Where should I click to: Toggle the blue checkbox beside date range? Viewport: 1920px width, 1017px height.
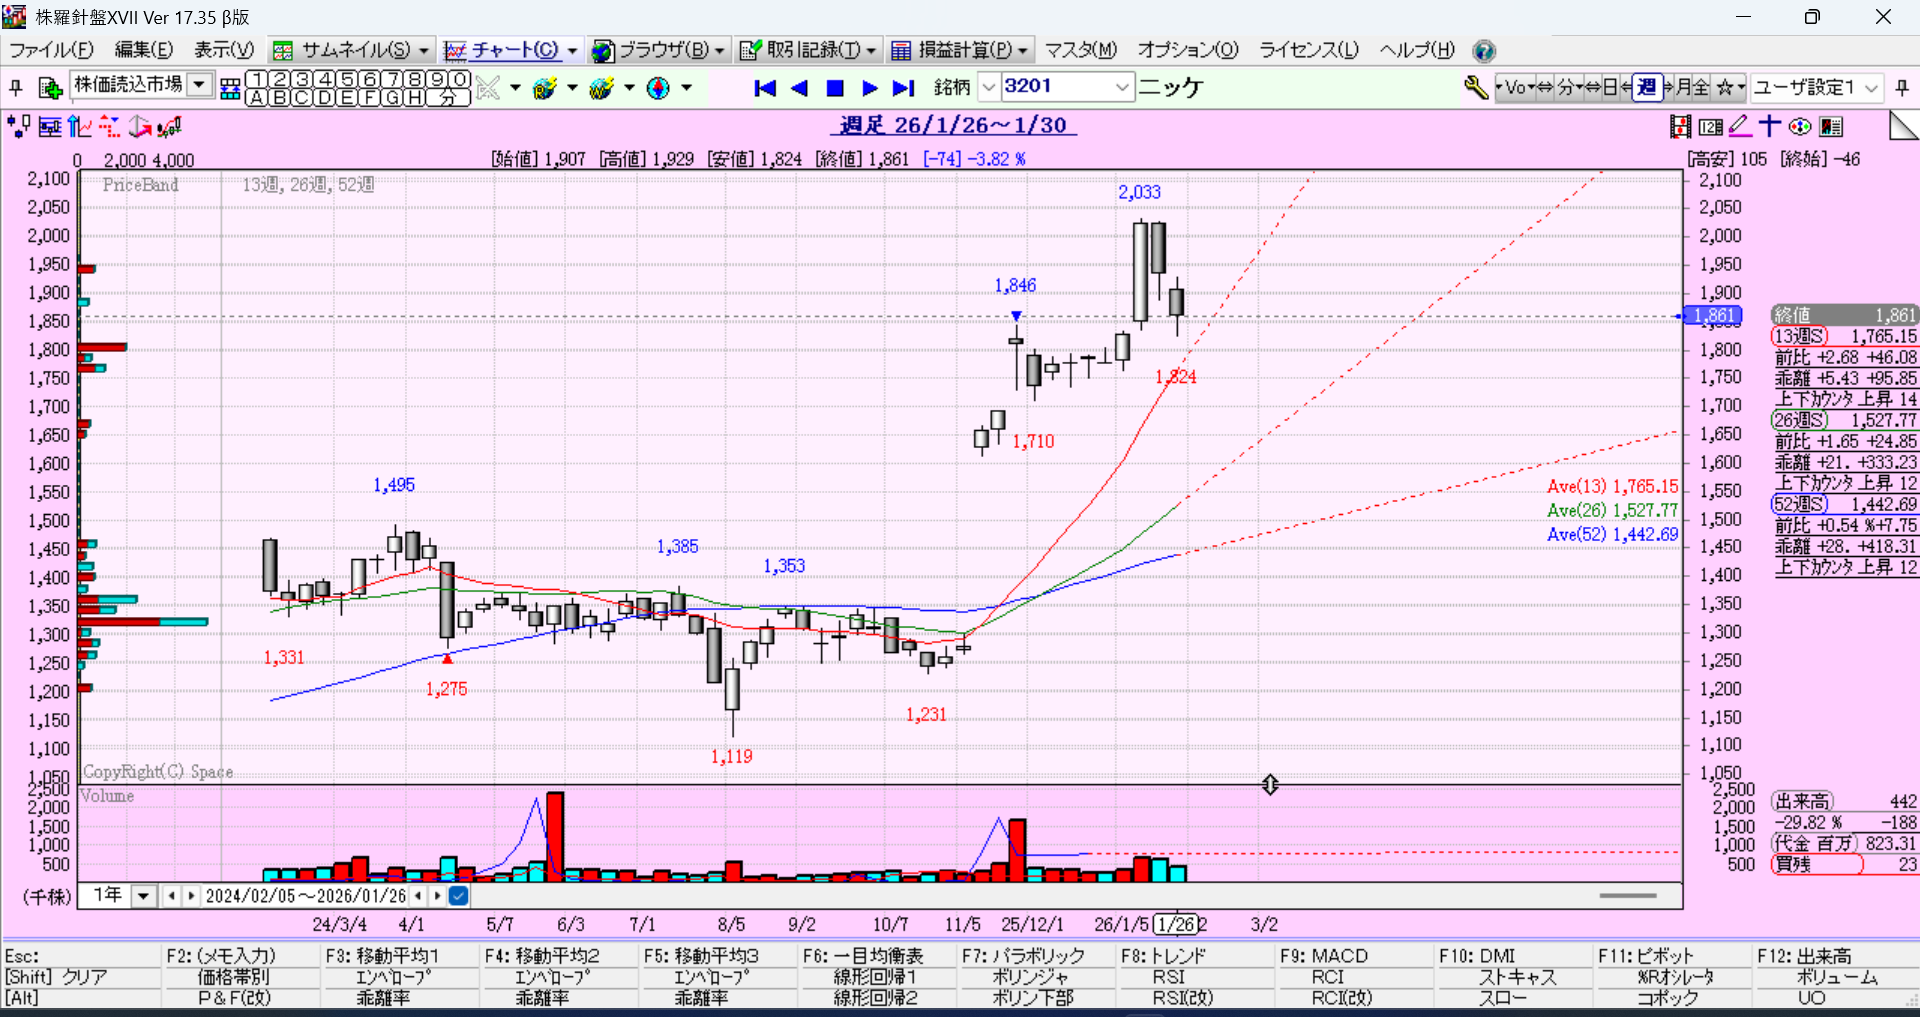click(458, 896)
